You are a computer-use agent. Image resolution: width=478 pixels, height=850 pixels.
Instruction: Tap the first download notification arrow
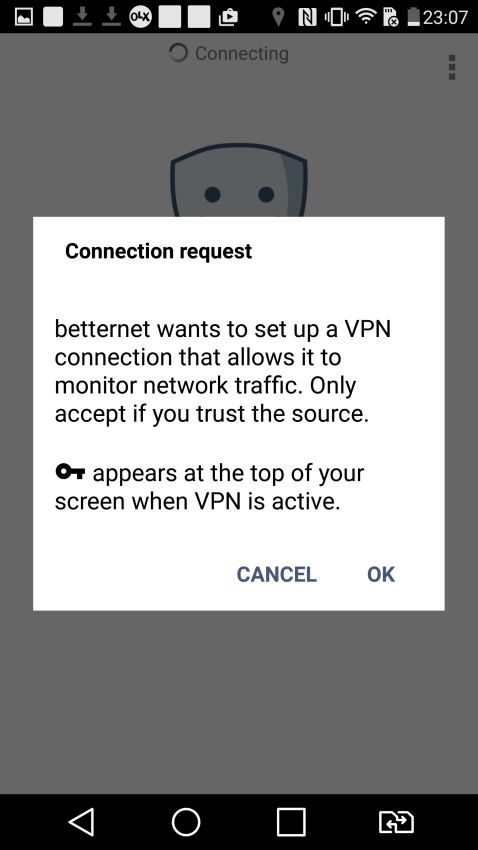click(x=82, y=17)
